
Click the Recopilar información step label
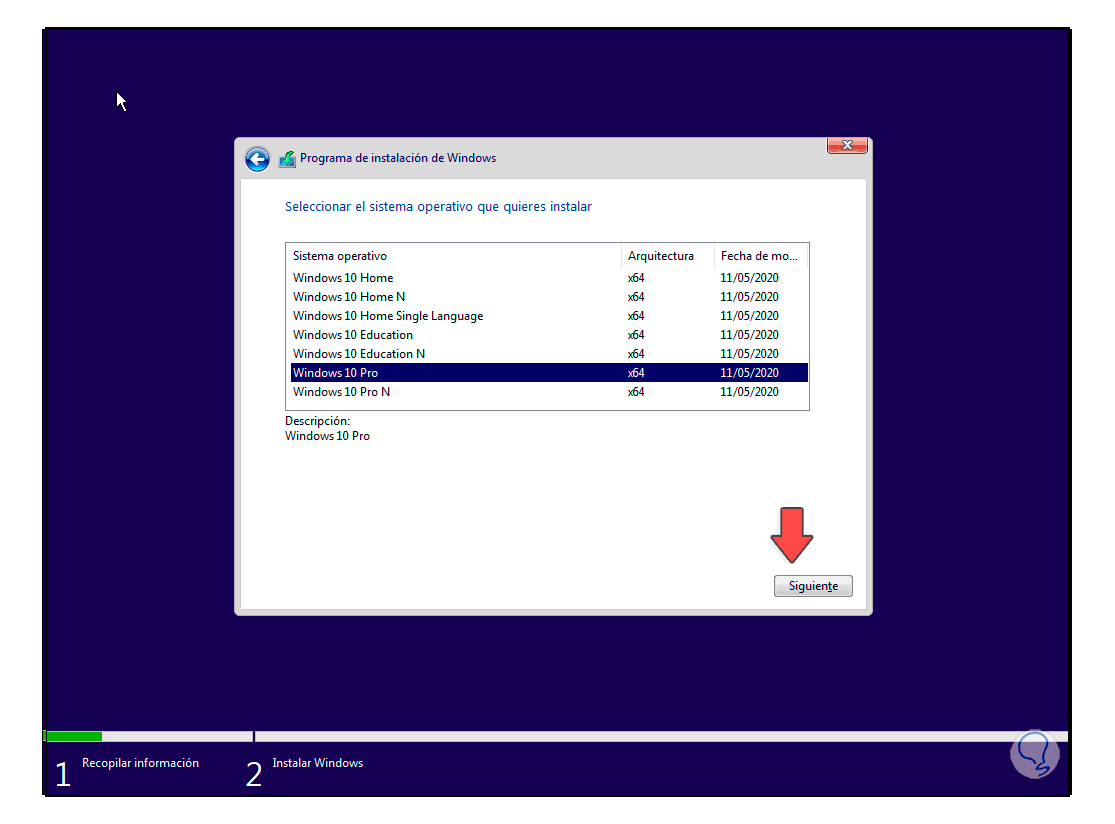coord(140,763)
